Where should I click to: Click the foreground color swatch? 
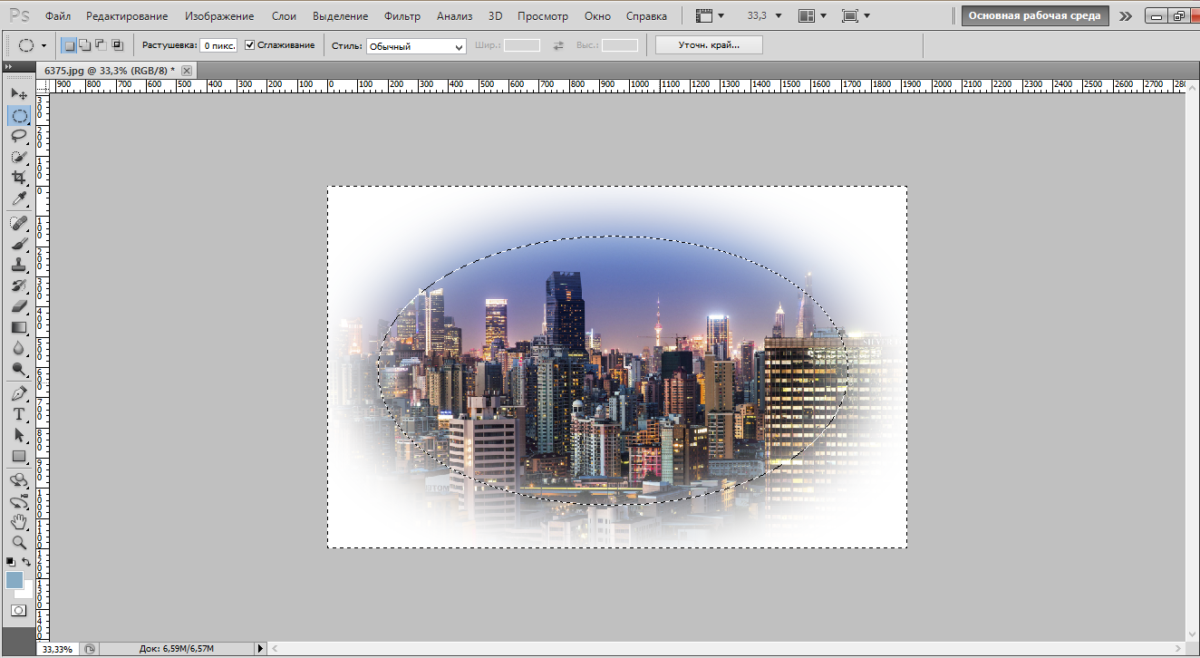(14, 580)
